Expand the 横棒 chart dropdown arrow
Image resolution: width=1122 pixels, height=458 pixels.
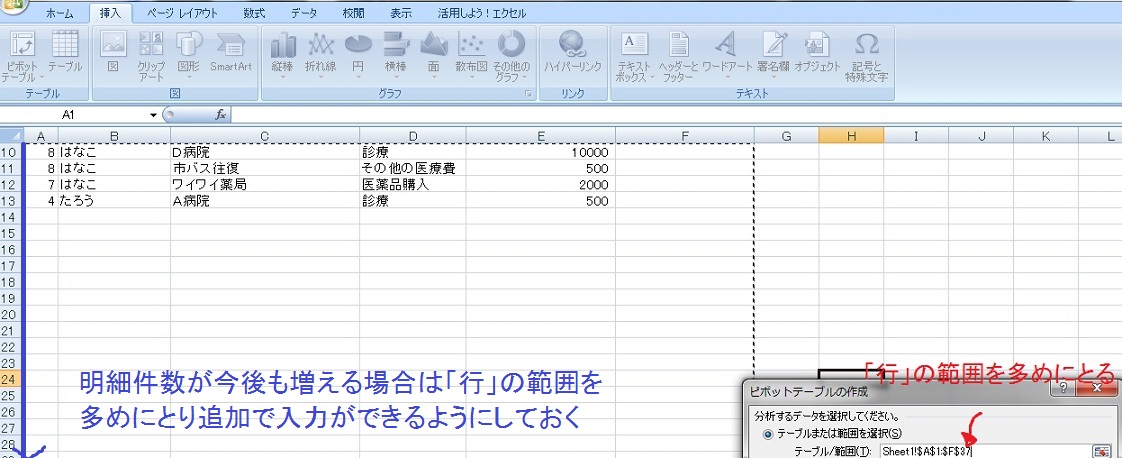(x=396, y=77)
